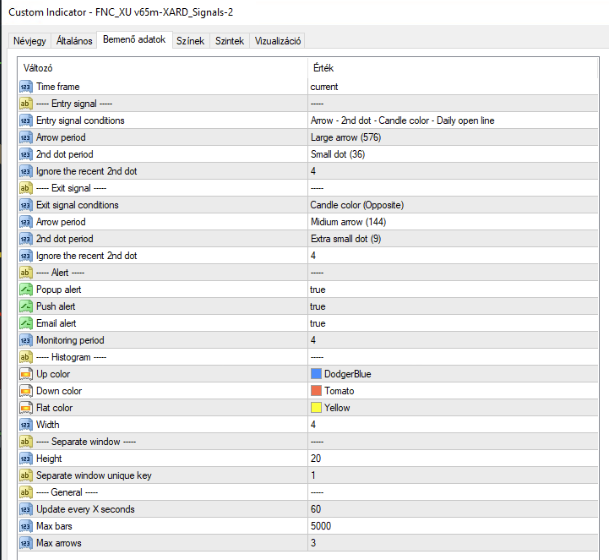Pick the Tomato Down color swatch
The image size is (609, 560).
point(316,391)
